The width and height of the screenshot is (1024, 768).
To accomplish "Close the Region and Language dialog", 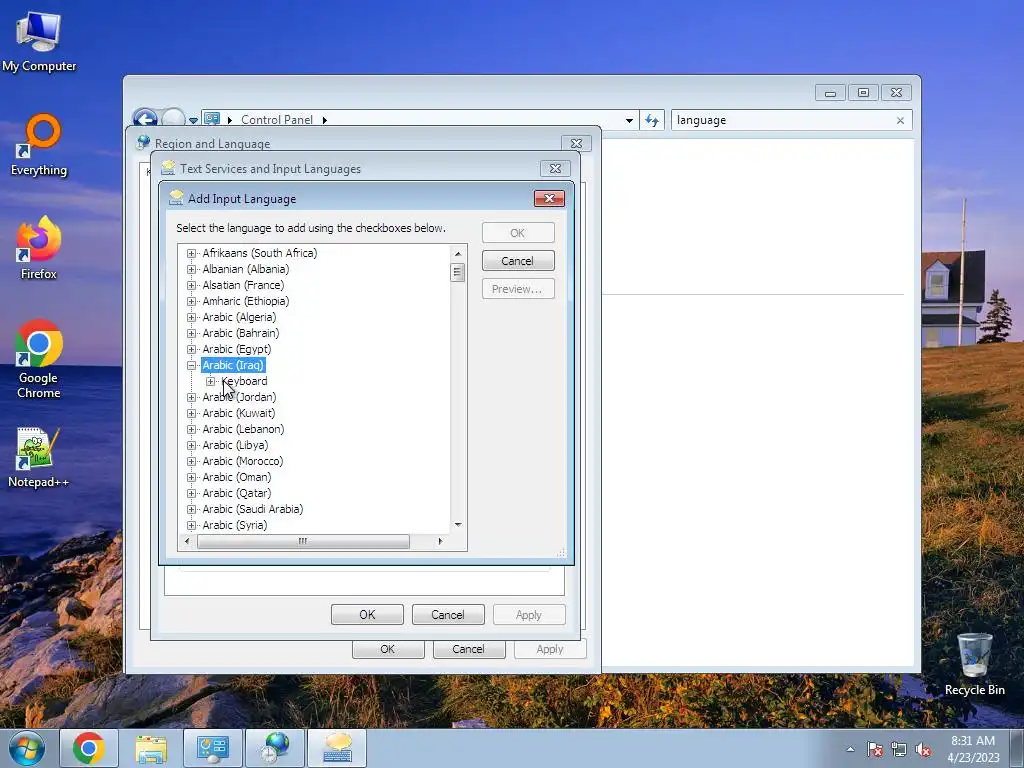I will click(576, 143).
